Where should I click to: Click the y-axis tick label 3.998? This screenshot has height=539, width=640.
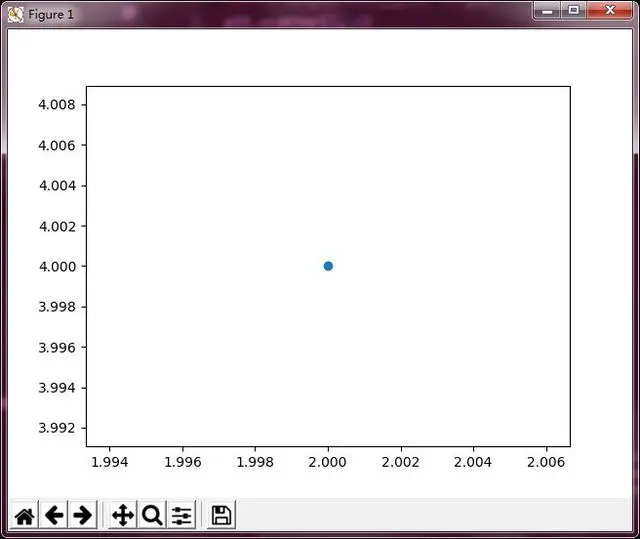57,307
